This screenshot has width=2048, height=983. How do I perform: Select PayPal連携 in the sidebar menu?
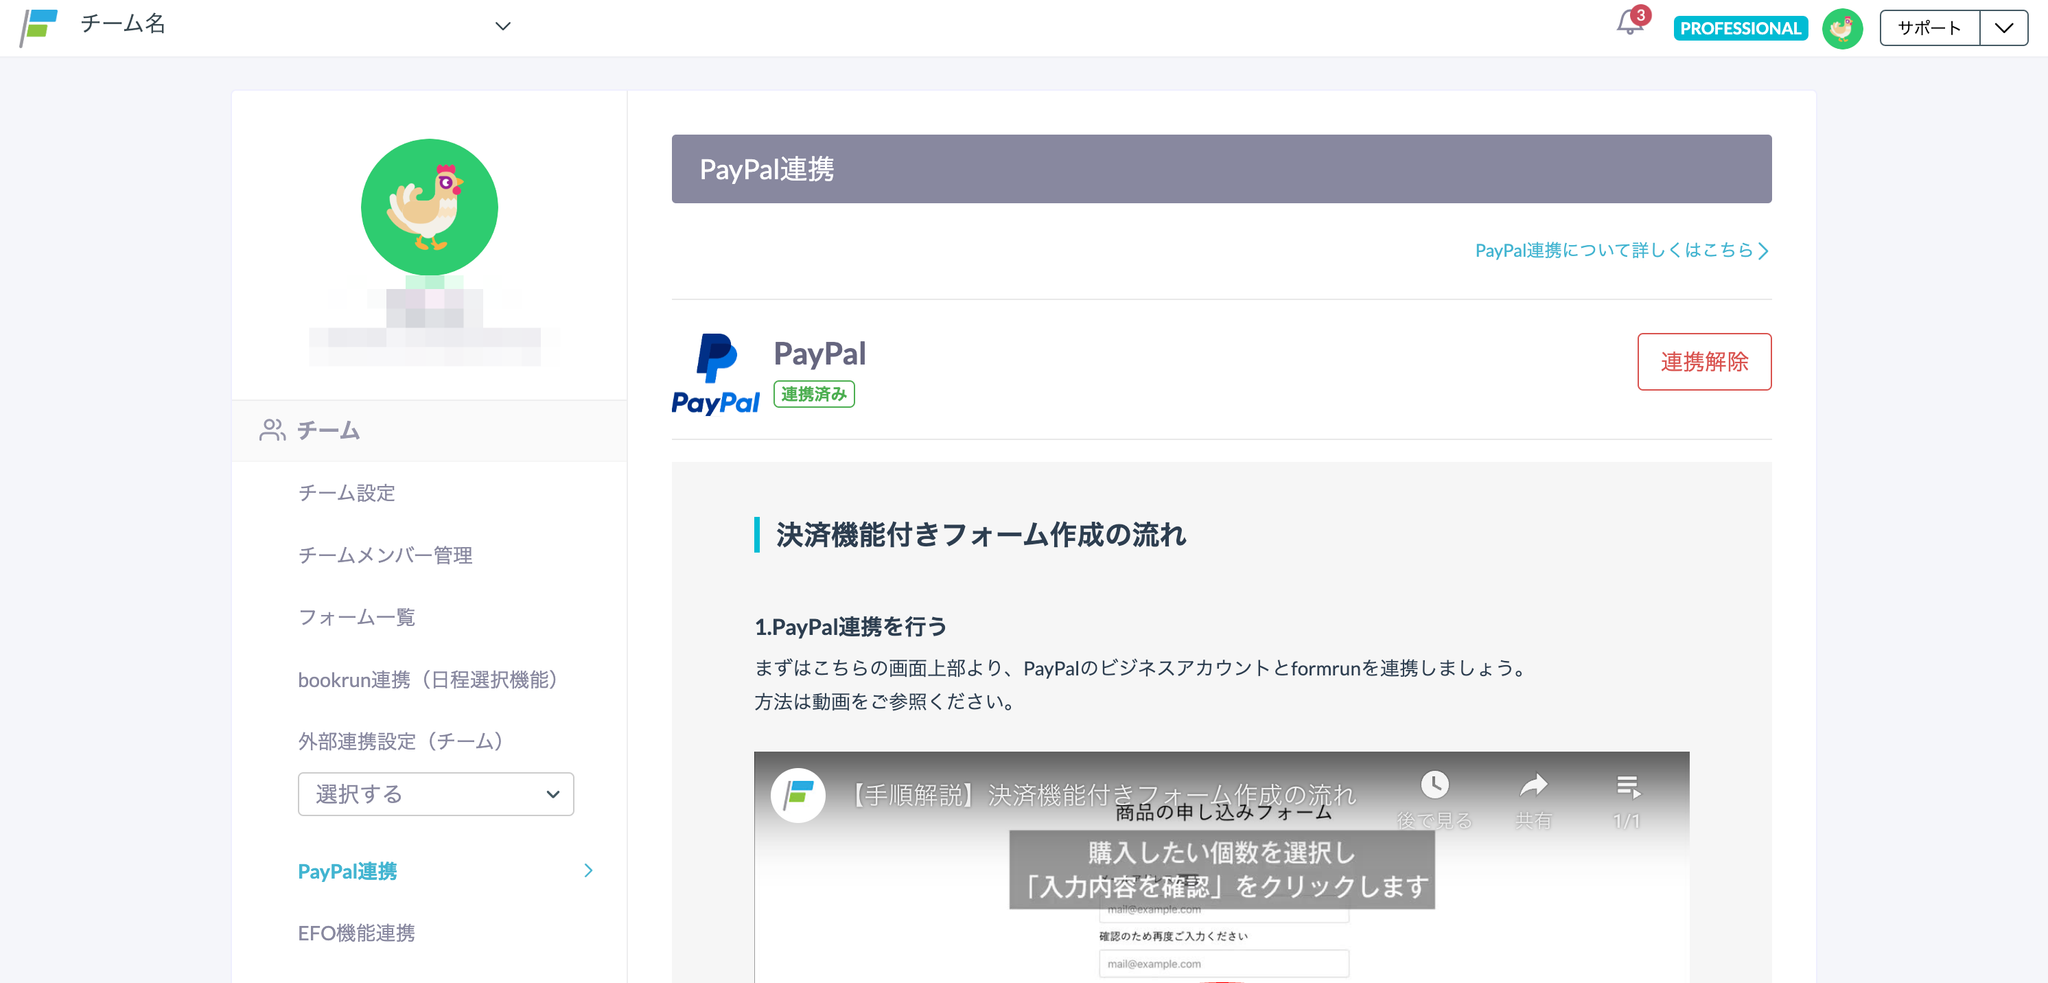coord(347,871)
